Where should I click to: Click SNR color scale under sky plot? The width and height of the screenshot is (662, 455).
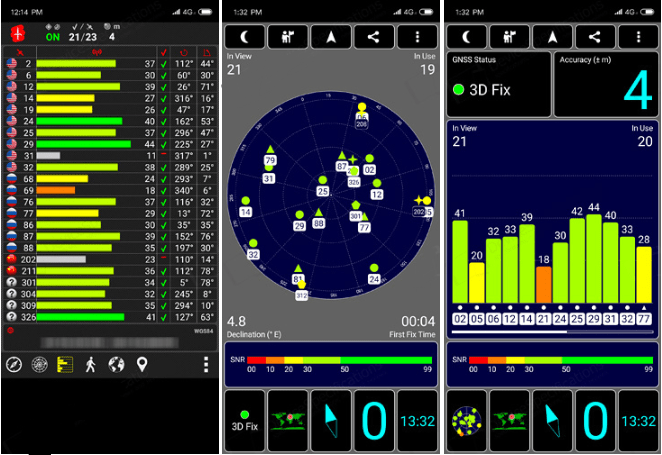pos(330,364)
